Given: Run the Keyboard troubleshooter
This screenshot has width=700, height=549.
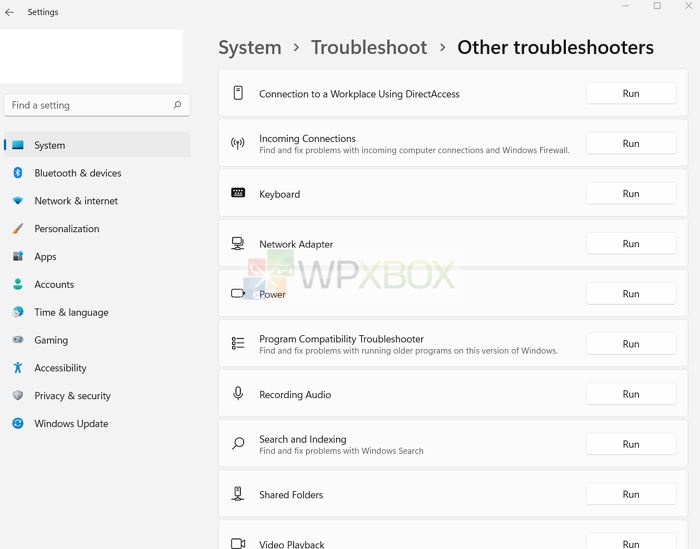Looking at the screenshot, I should [631, 193].
